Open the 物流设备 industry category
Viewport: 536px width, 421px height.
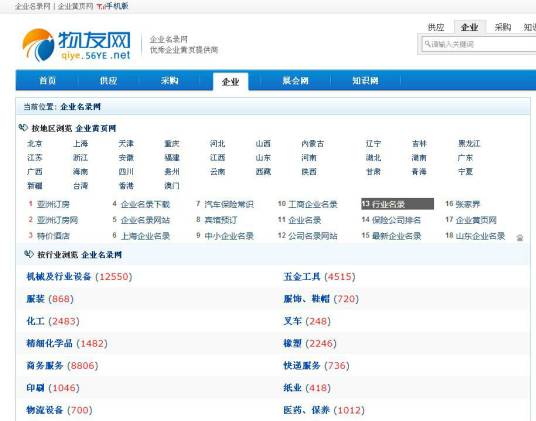[45, 410]
